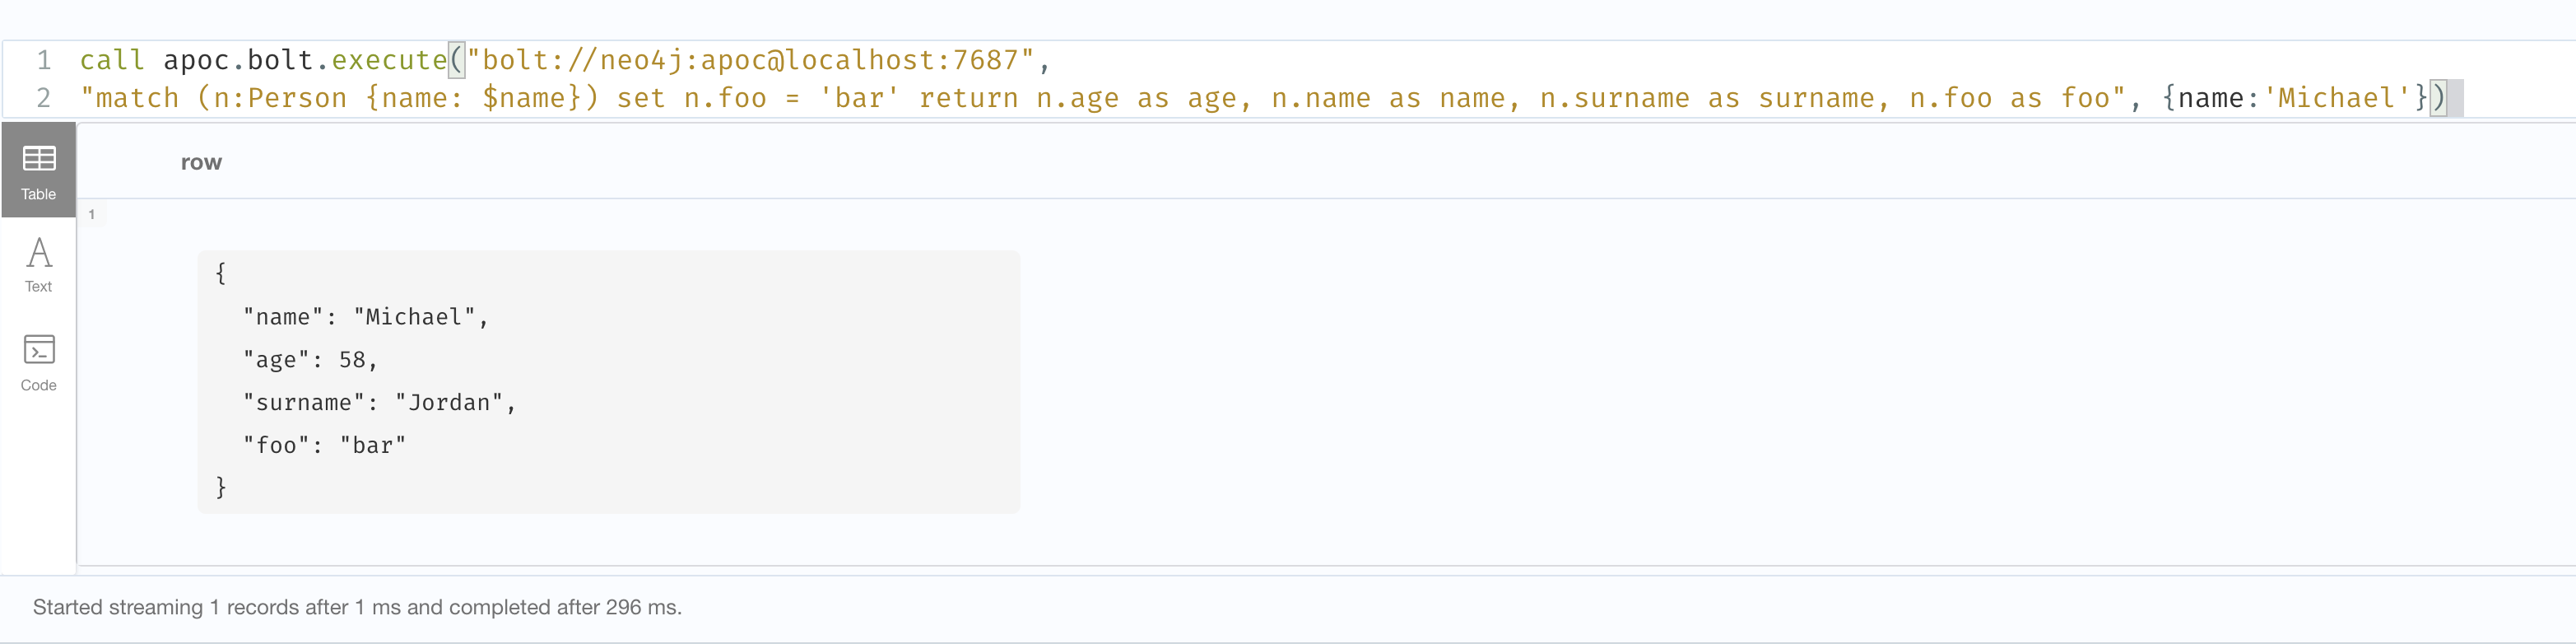The width and height of the screenshot is (2576, 644).
Task: Click line number 1 in editor gutter
Action: 44,60
